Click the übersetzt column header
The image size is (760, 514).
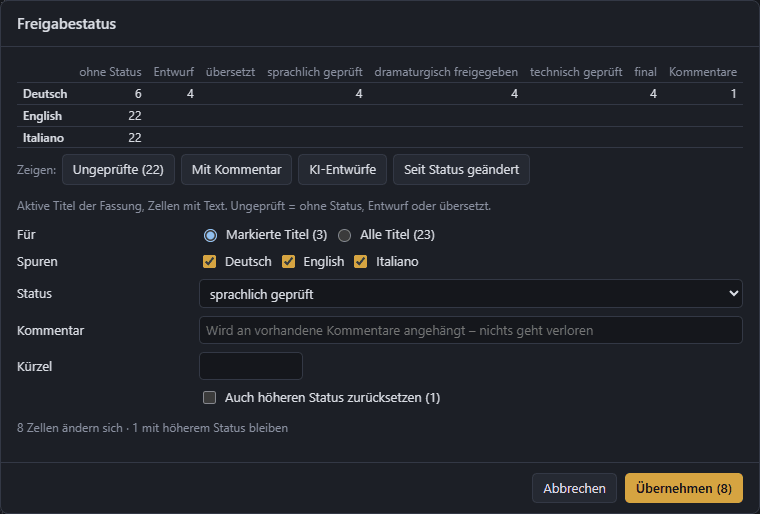pos(231,72)
